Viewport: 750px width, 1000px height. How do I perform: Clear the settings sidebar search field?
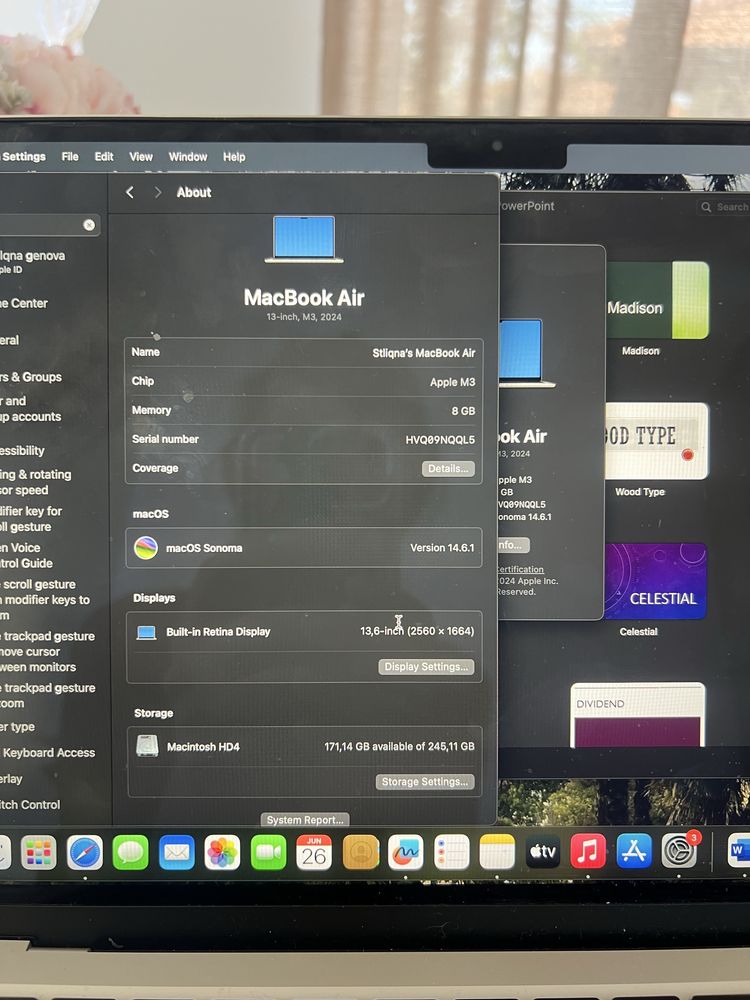[89, 224]
